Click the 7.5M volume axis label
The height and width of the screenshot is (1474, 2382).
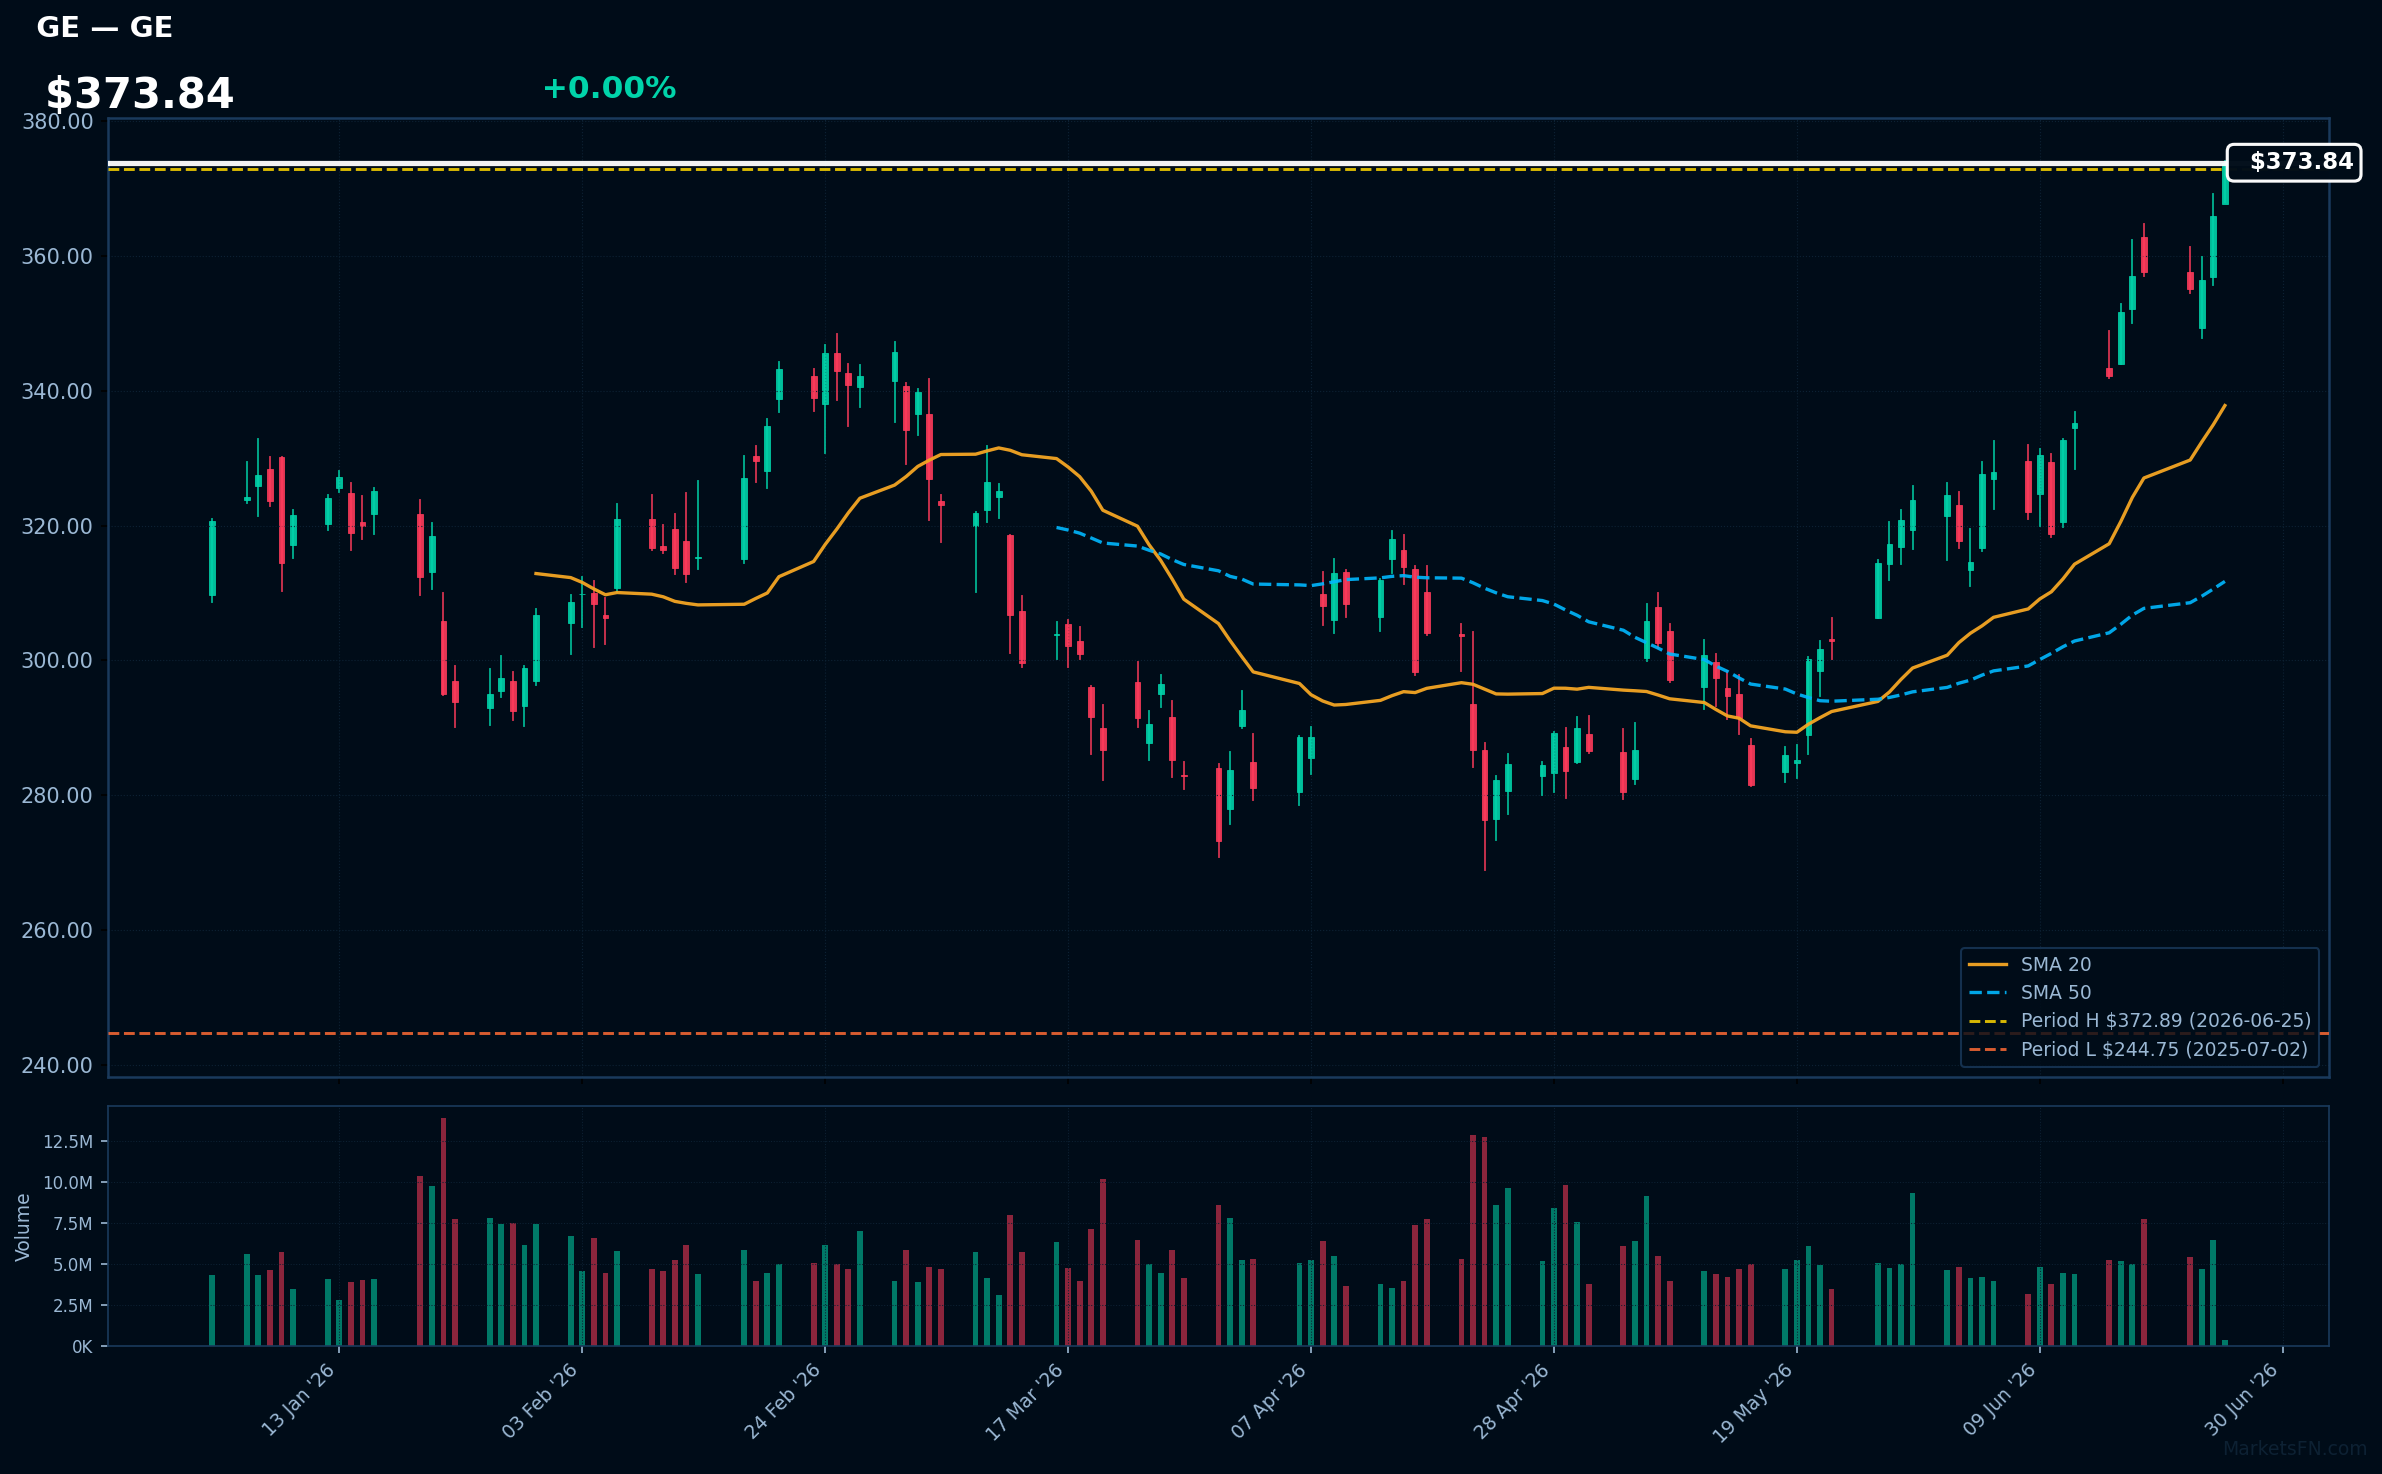coord(73,1224)
